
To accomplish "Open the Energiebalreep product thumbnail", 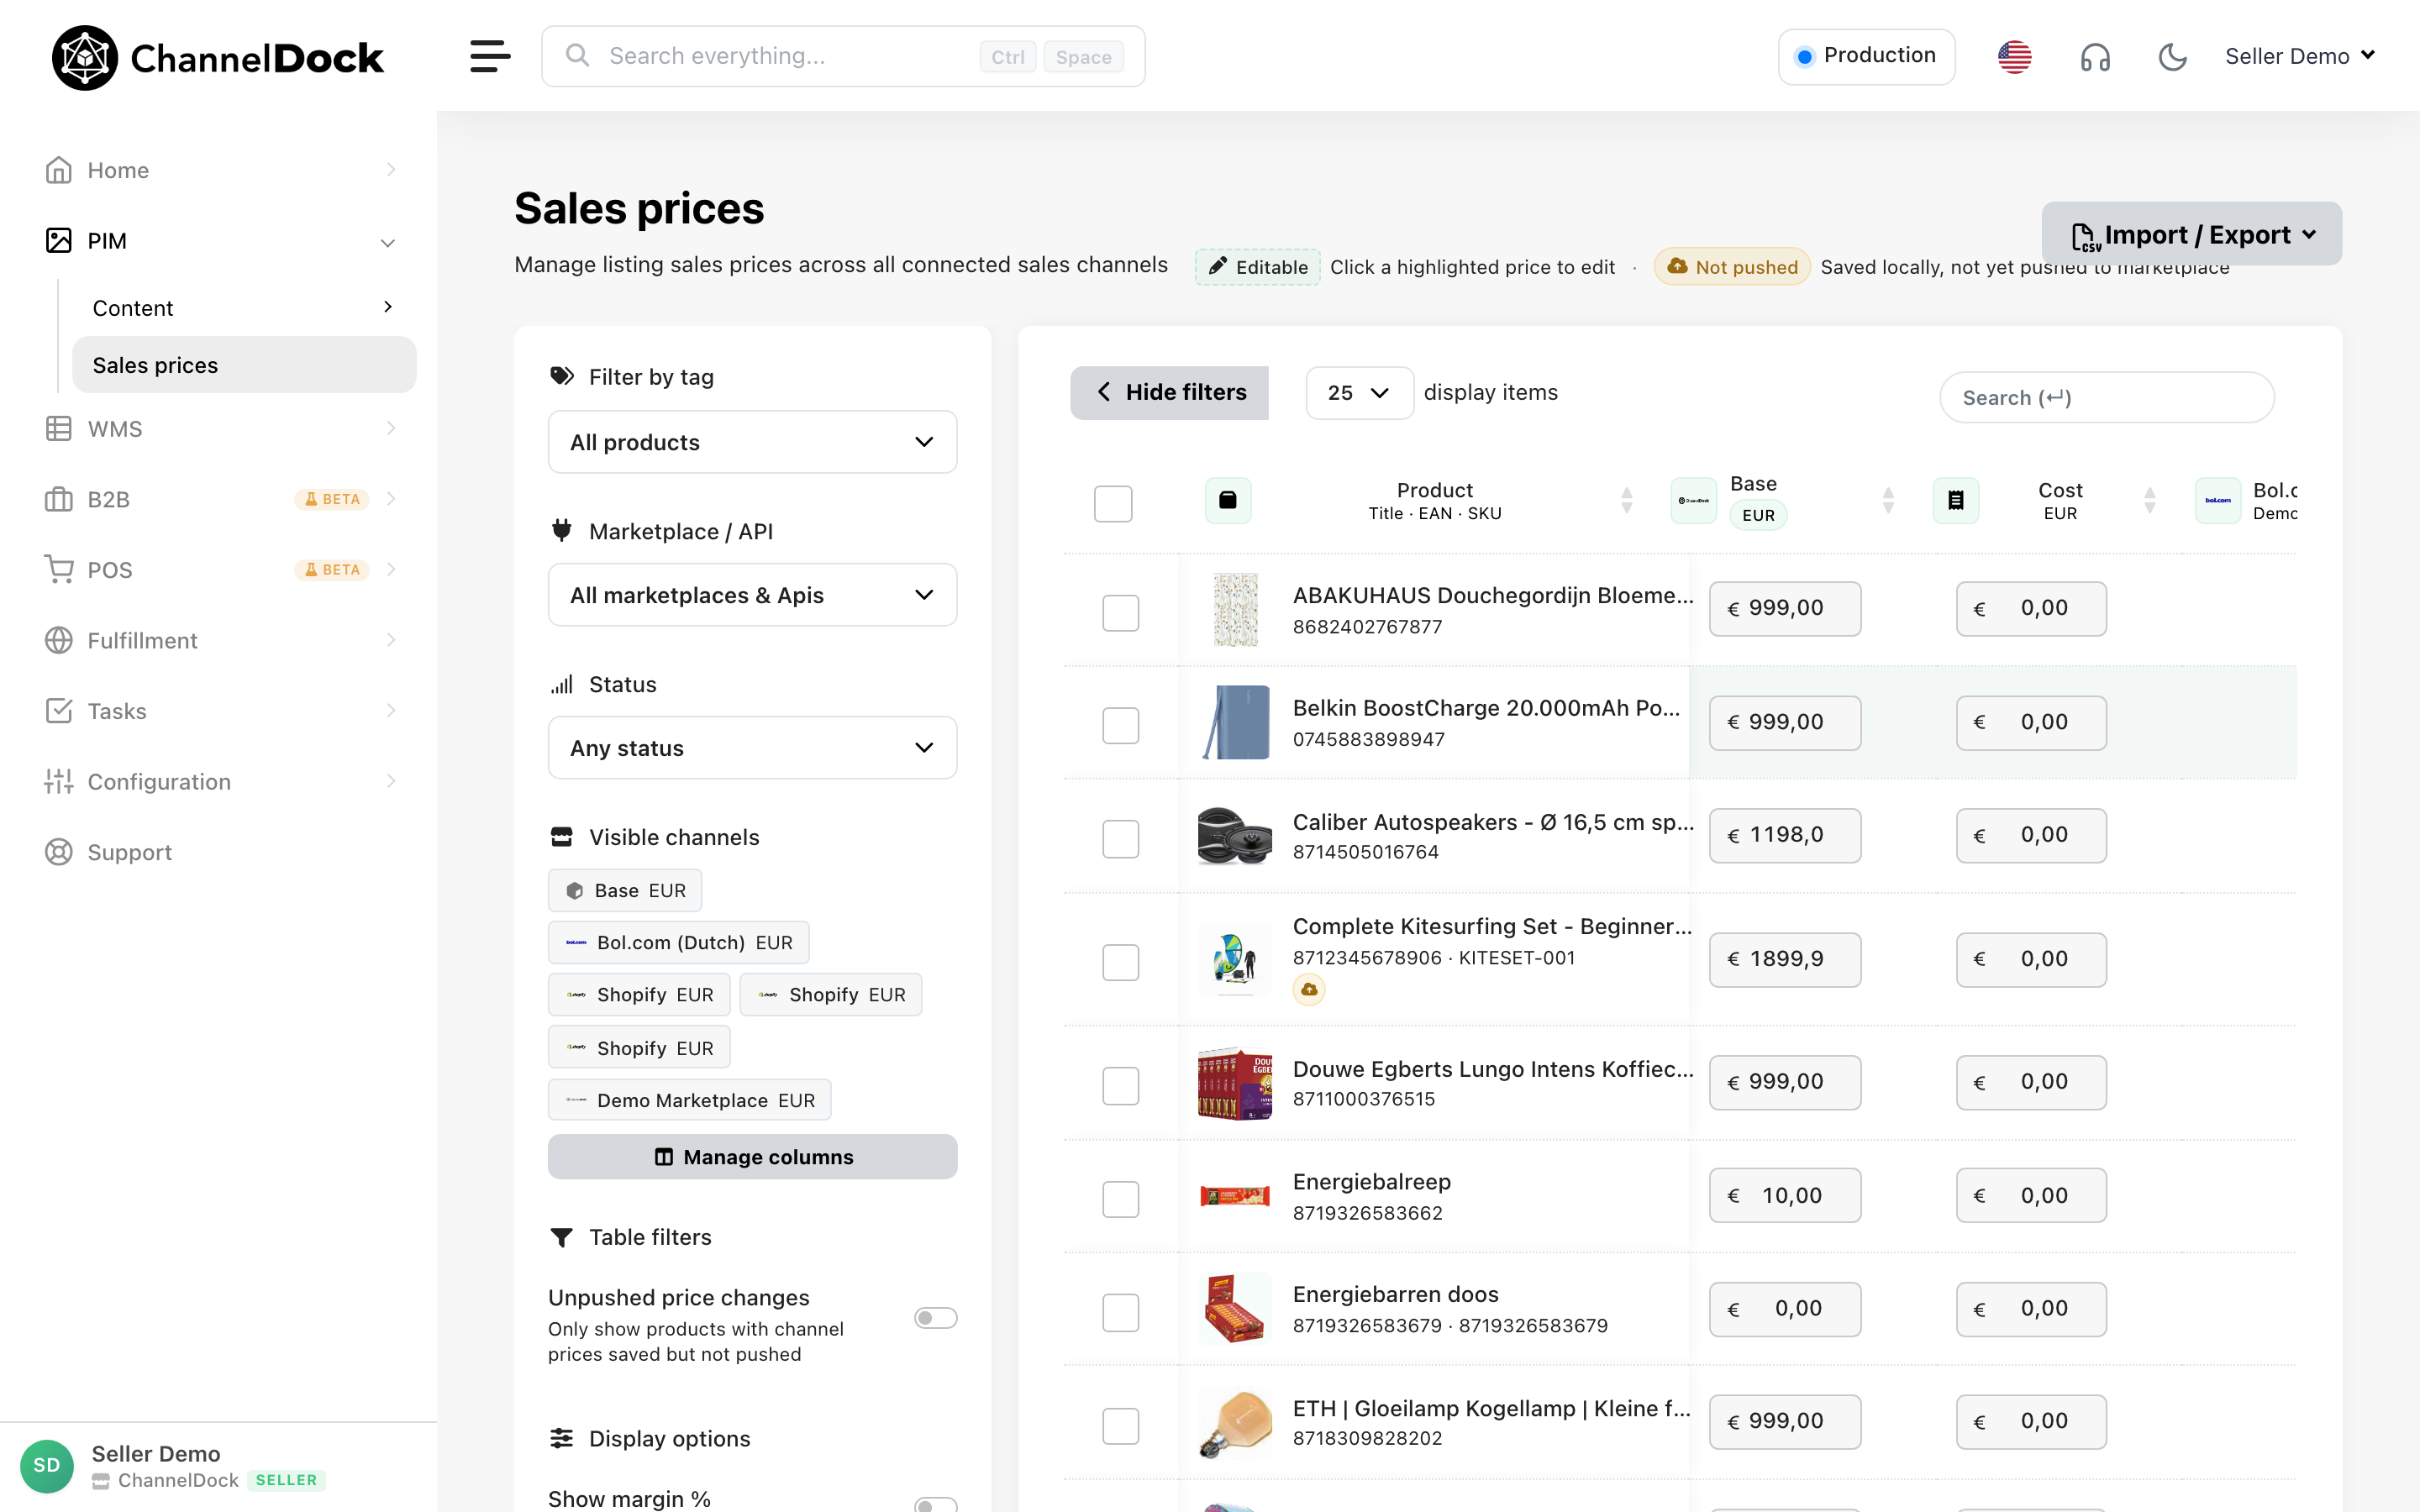I will [x=1235, y=1195].
